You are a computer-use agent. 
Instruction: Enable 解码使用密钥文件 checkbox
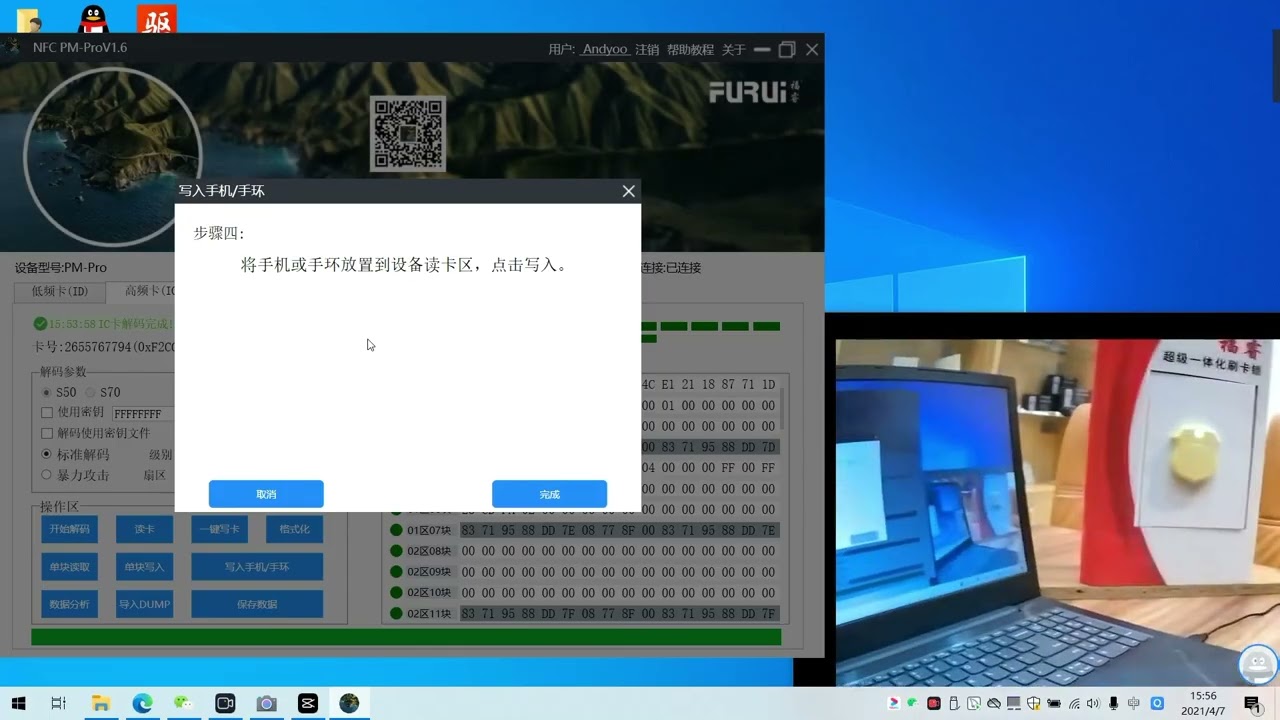coord(47,433)
